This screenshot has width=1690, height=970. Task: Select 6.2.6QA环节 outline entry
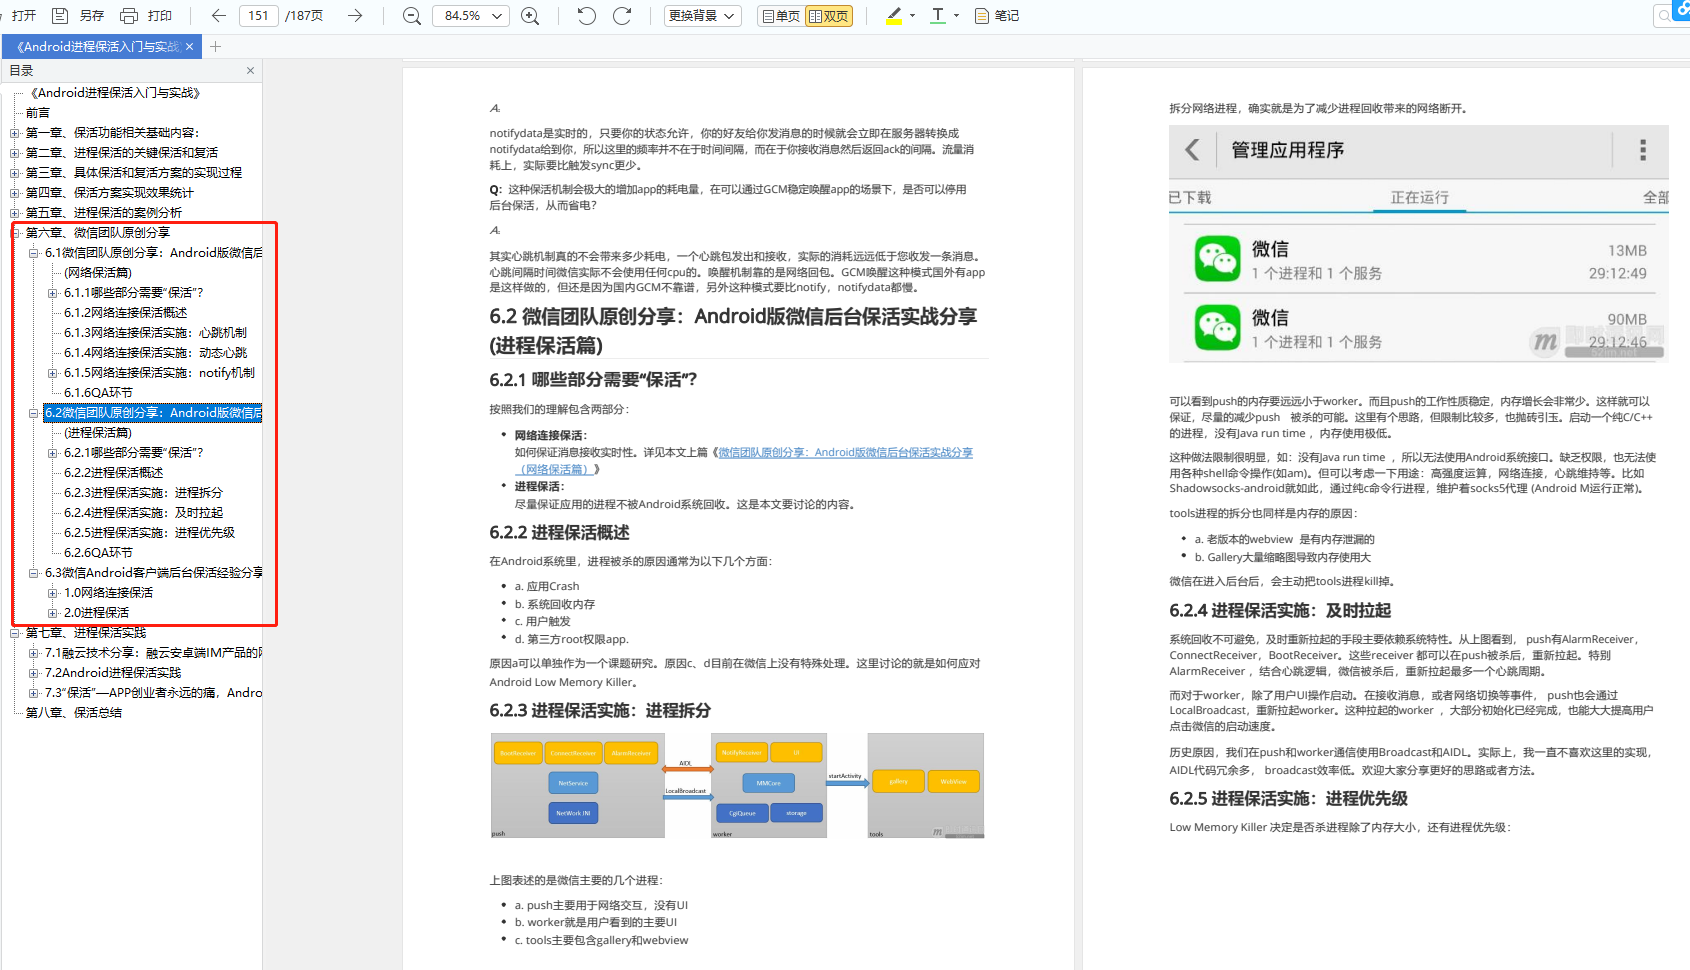point(98,553)
